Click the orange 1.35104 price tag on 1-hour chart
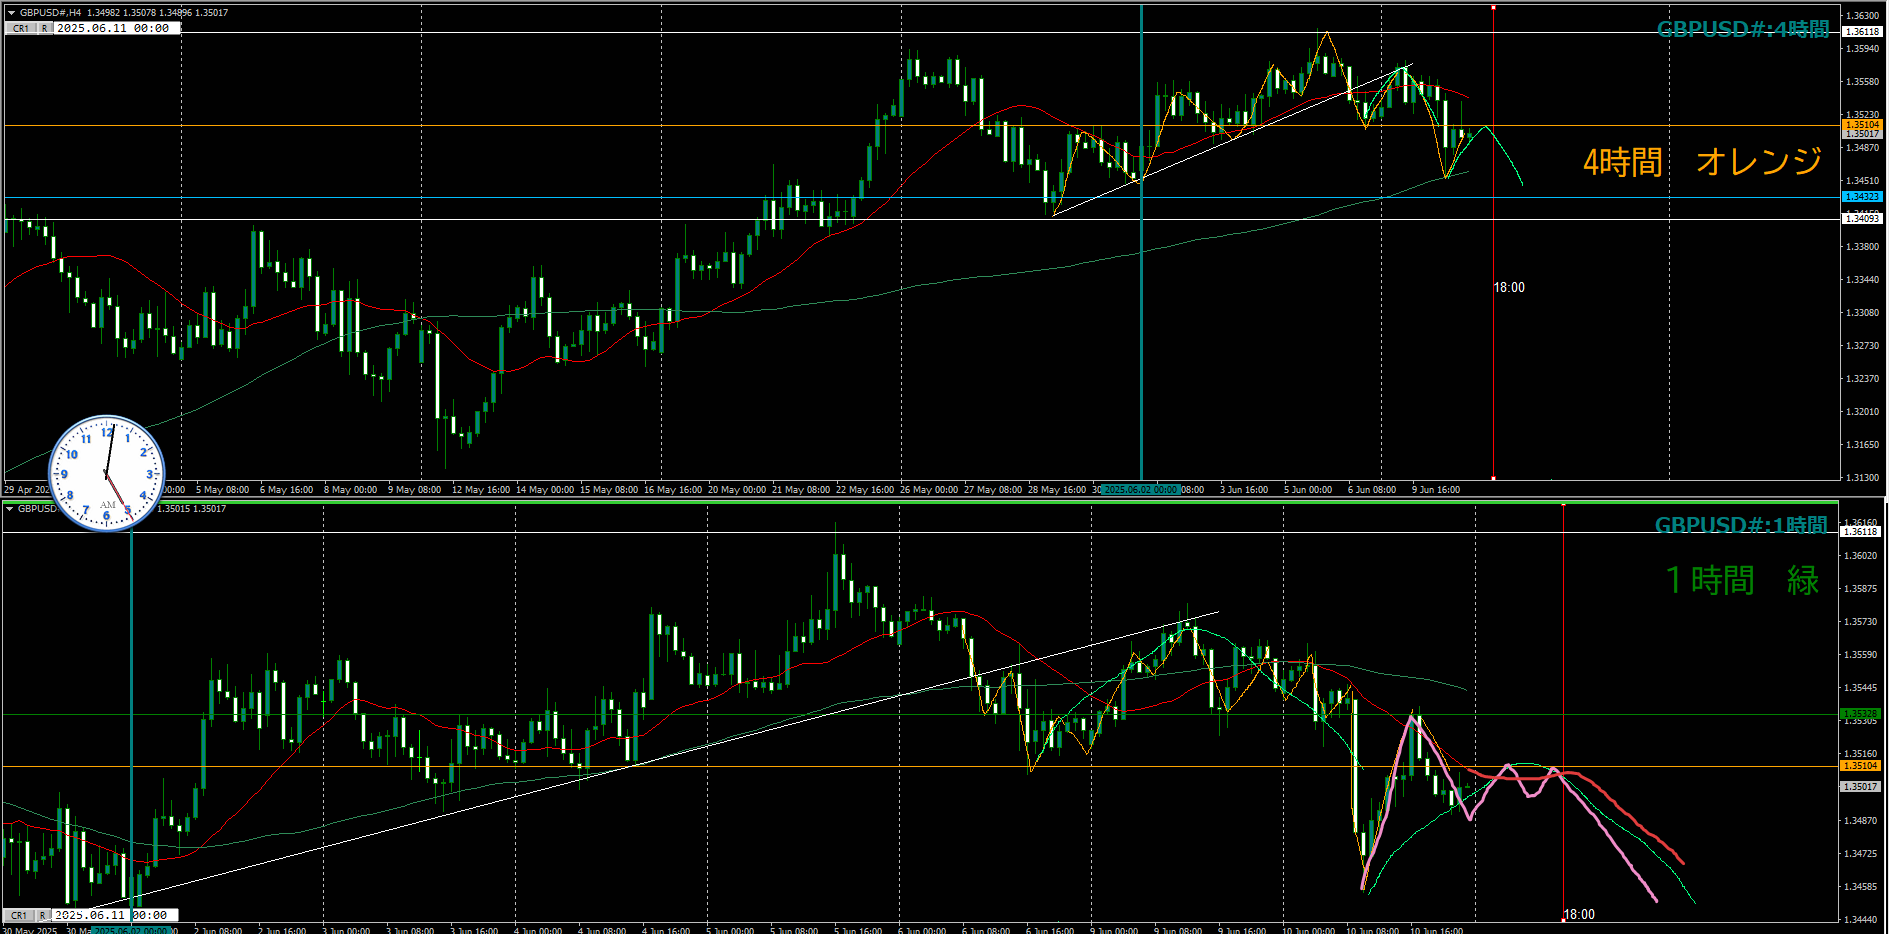Viewport: 1889px width, 934px height. 1860,766
